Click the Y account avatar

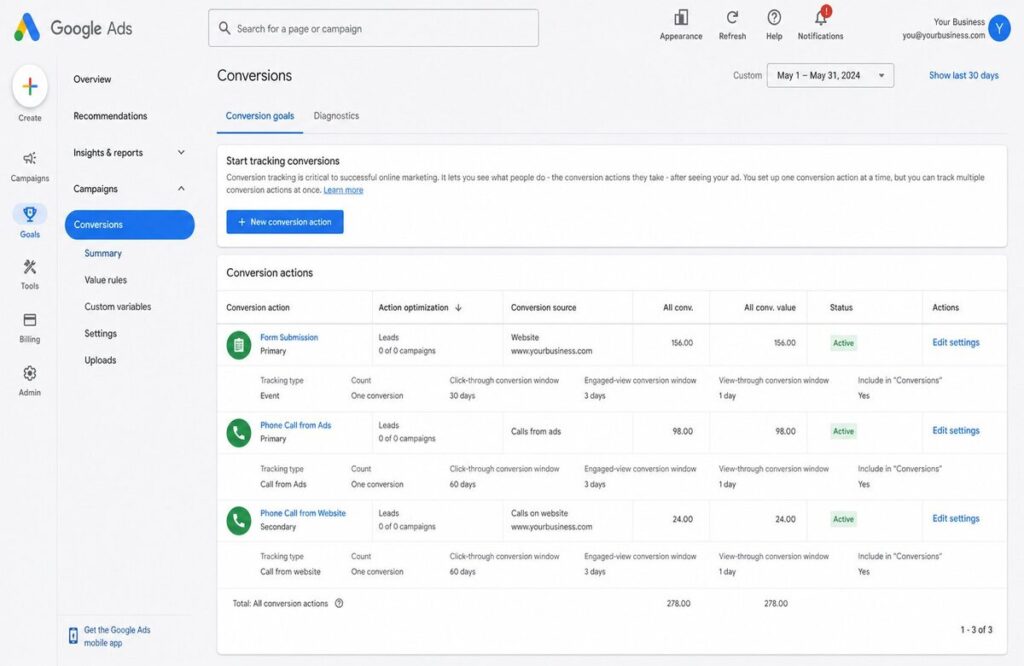point(999,28)
